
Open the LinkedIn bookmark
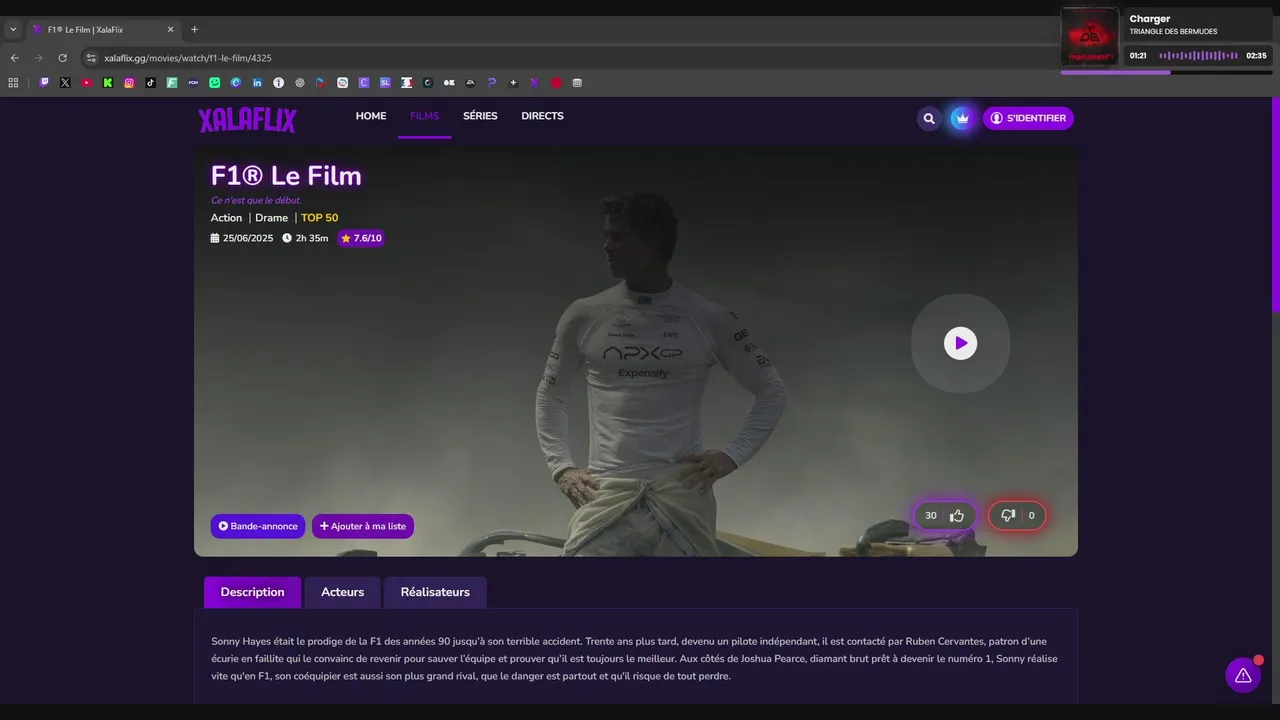click(257, 83)
